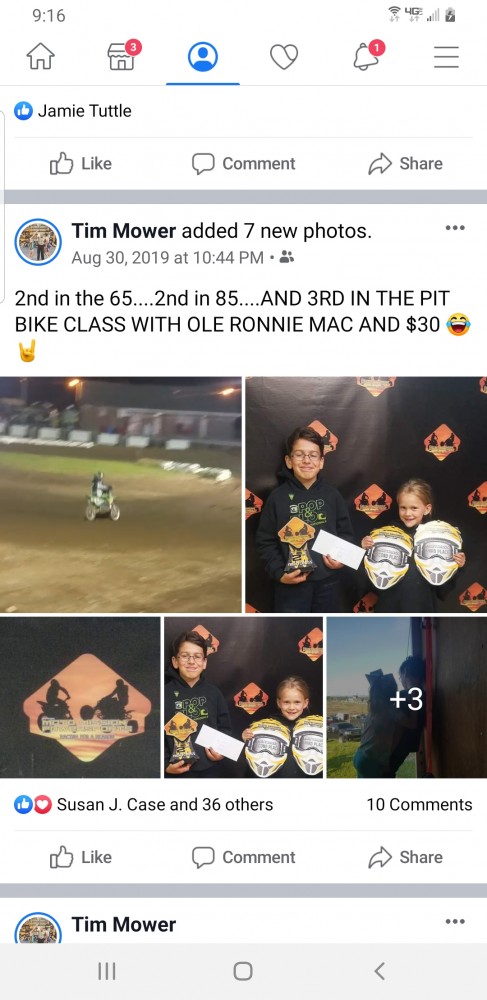This screenshot has height=1000, width=487.
Task: Tap the Android back navigation button
Action: tap(379, 971)
